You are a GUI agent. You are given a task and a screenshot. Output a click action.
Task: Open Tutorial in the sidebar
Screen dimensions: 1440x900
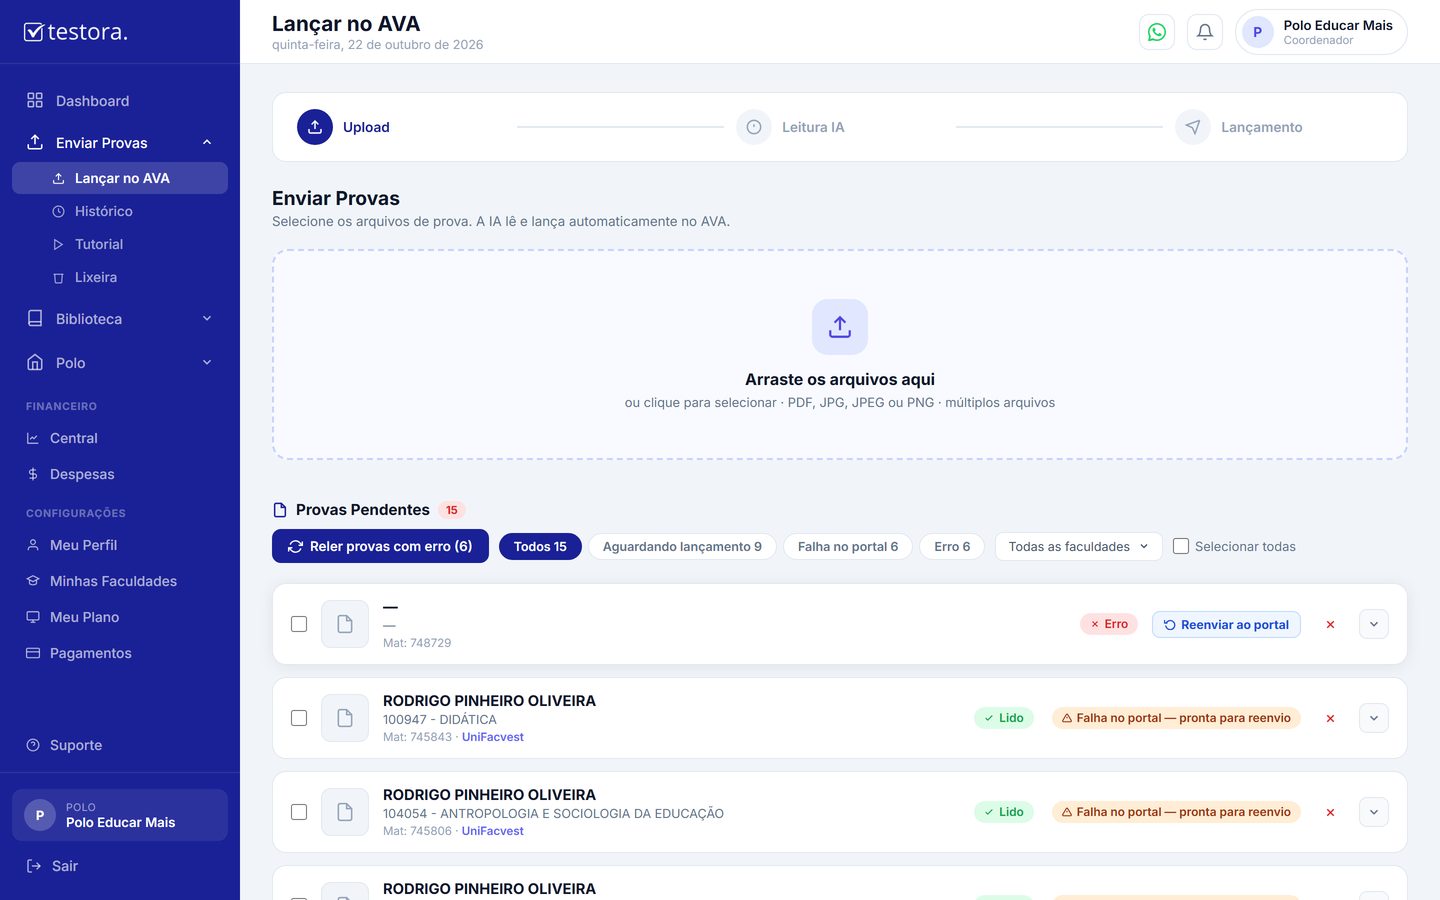pos(120,244)
